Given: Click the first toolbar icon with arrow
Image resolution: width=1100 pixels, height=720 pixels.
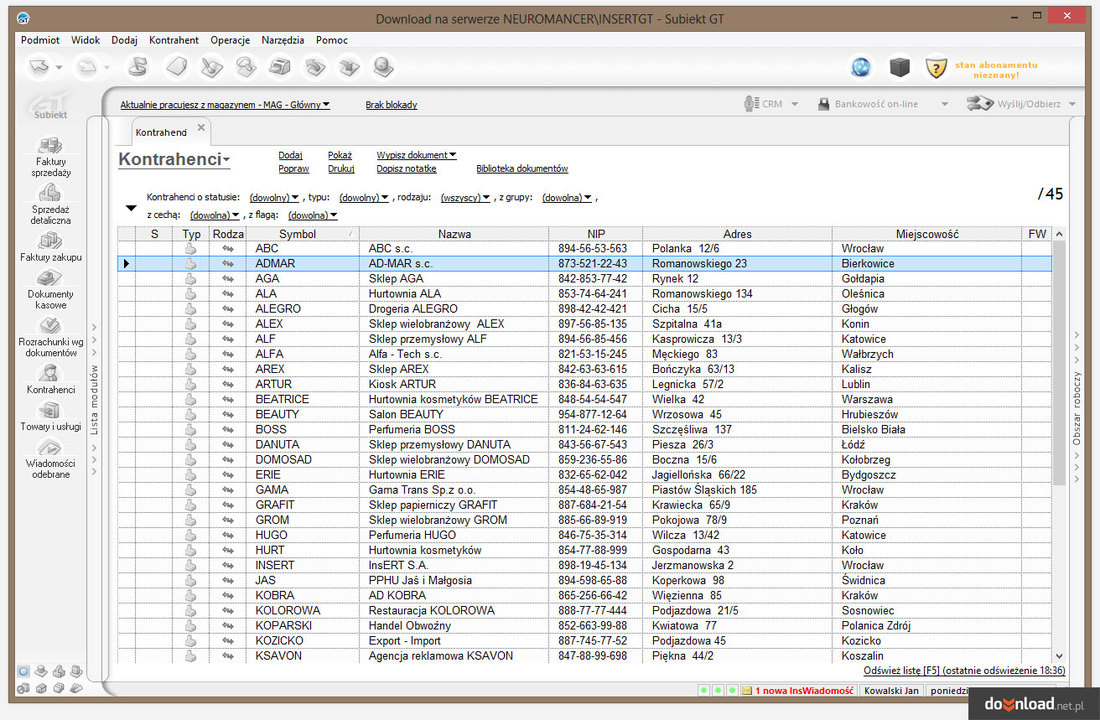Looking at the screenshot, I should [40, 67].
